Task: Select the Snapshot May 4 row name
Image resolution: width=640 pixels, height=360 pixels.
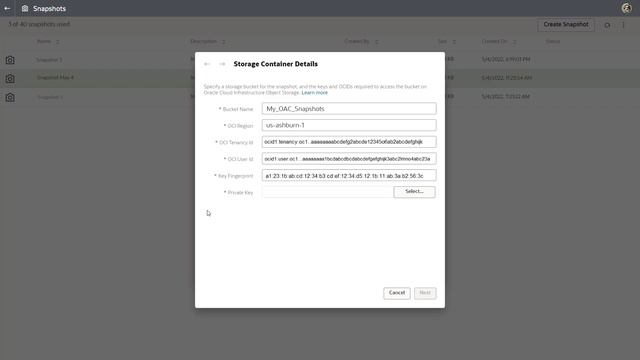Action: click(x=55, y=78)
